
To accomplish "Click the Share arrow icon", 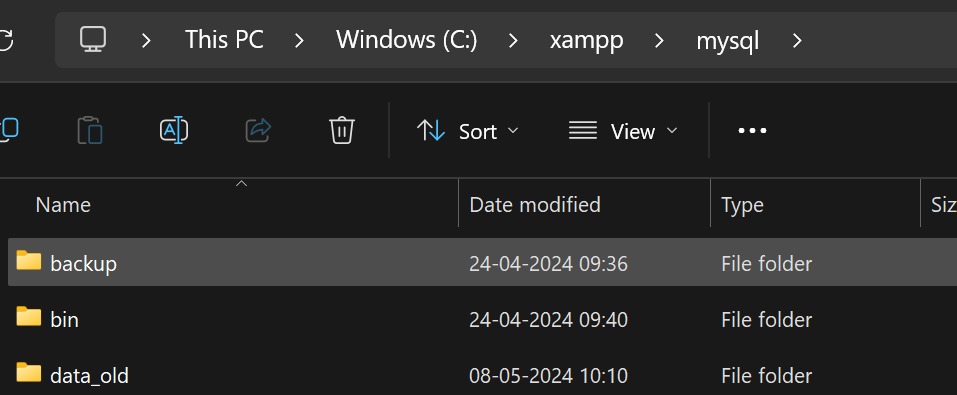I will [258, 130].
